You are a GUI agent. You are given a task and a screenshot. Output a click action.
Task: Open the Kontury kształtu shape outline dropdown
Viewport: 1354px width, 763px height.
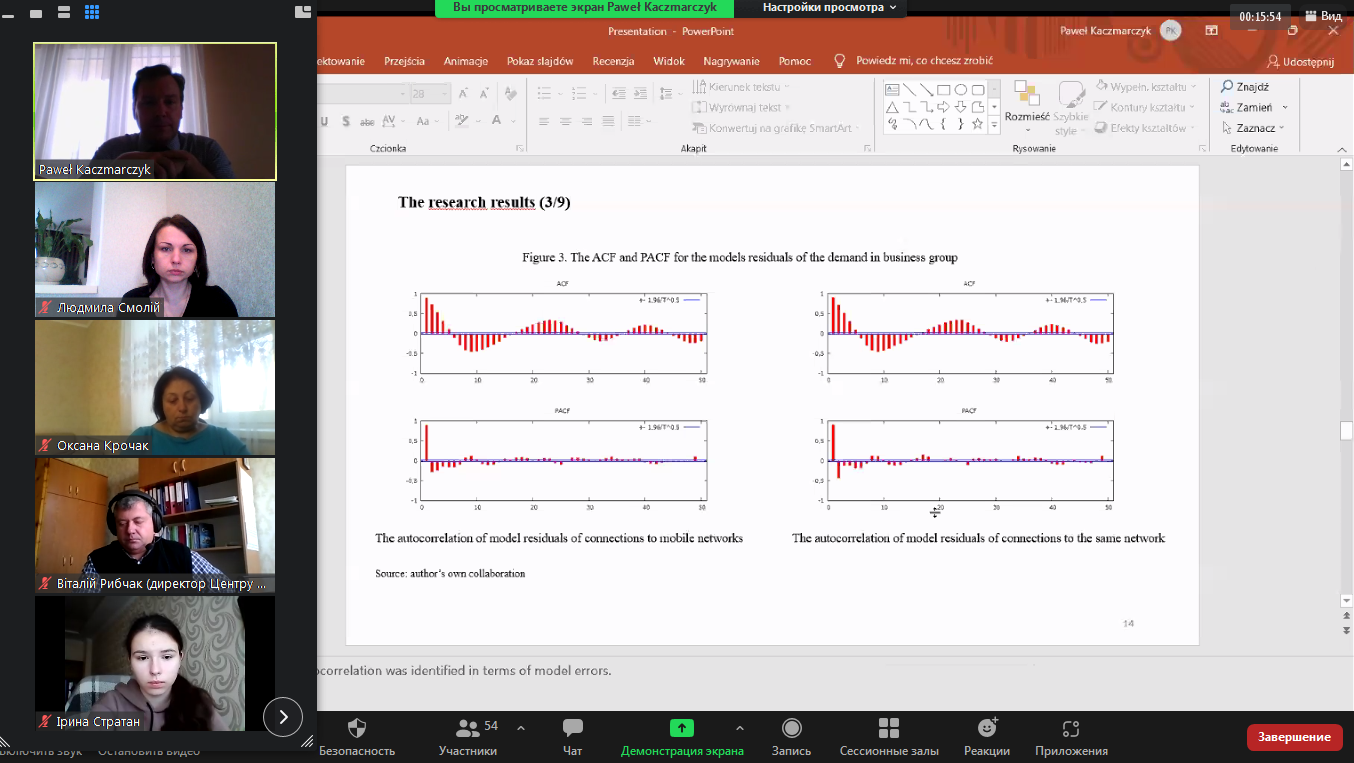(1146, 107)
